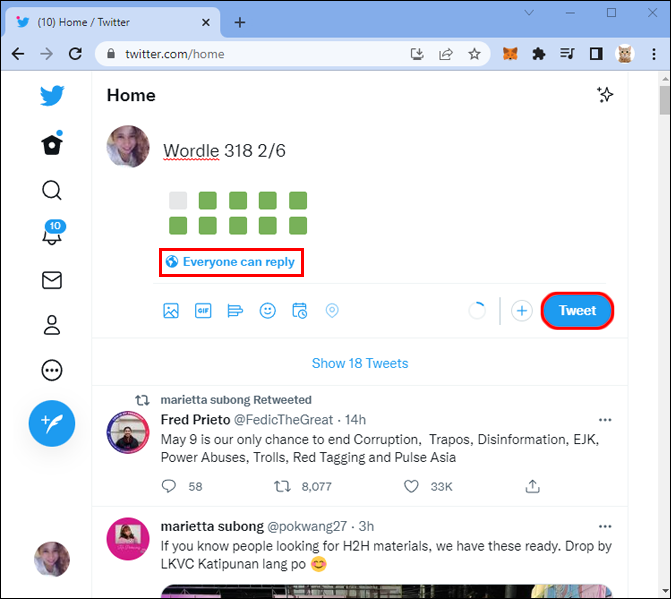Open the More circle menu in sidebar

[x=52, y=370]
